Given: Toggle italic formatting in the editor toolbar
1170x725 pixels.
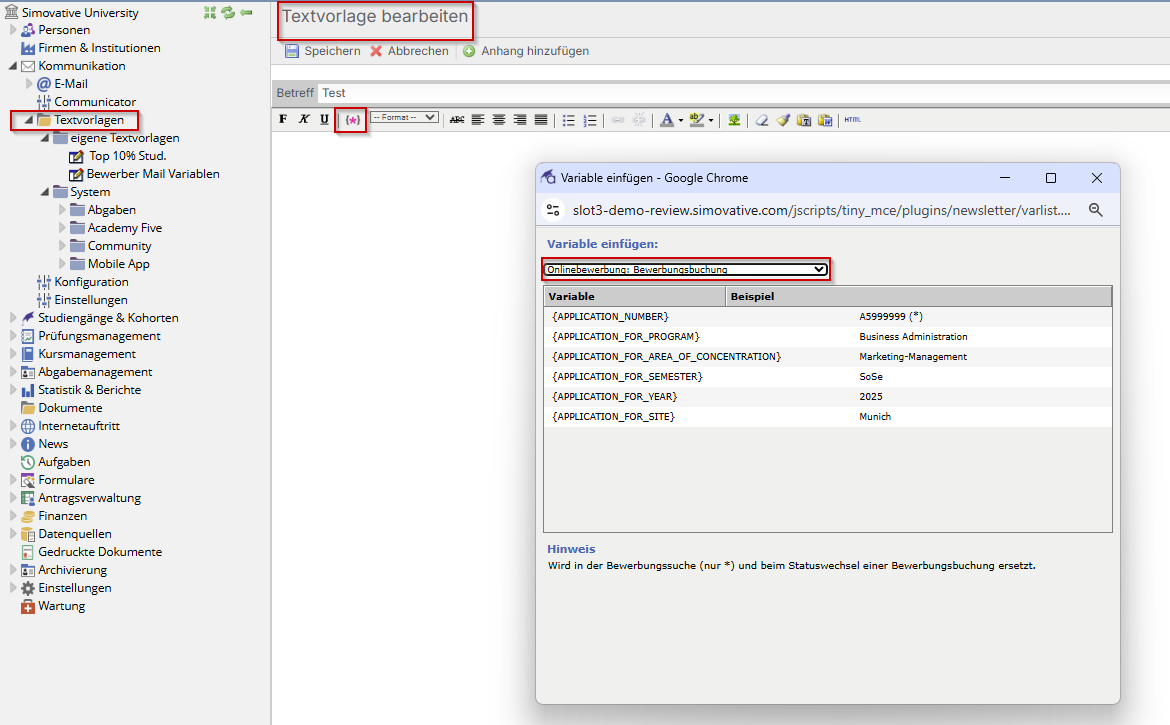Looking at the screenshot, I should (304, 120).
